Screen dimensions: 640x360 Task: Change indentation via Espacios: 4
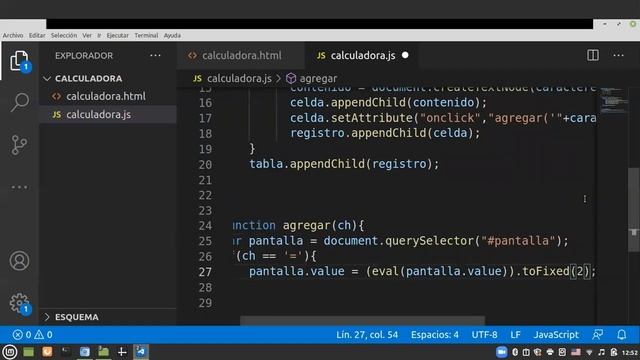pyautogui.click(x=435, y=335)
